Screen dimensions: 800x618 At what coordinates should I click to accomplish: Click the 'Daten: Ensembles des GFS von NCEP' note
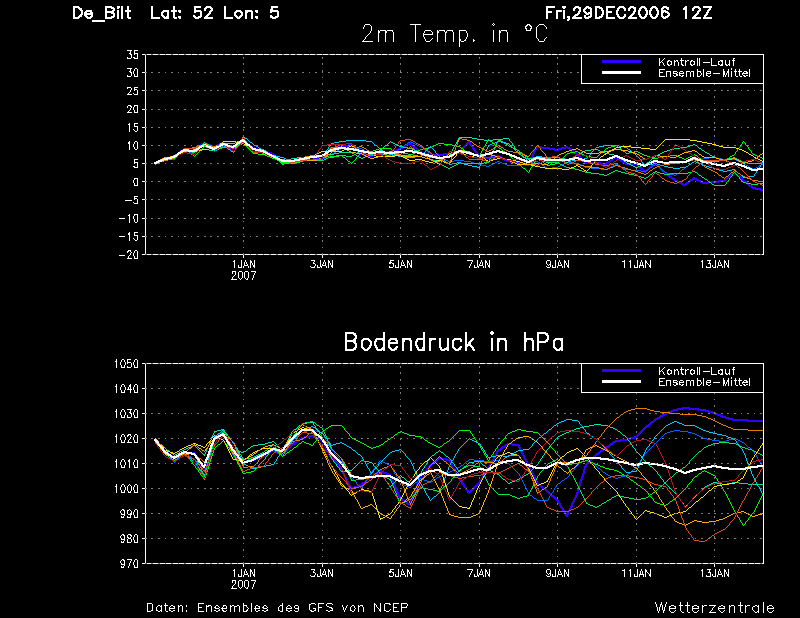click(277, 608)
